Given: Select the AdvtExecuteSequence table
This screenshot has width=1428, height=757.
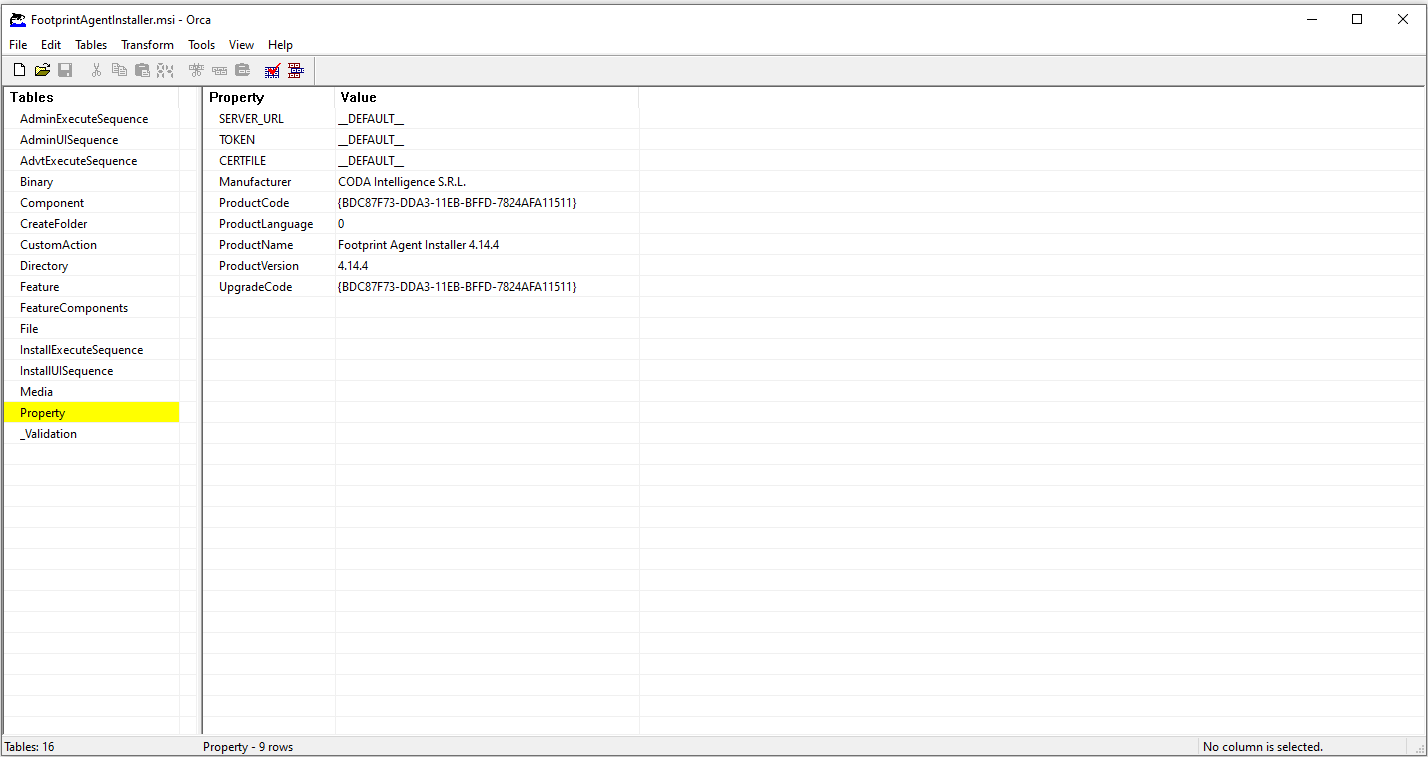Looking at the screenshot, I should coord(92,161).
